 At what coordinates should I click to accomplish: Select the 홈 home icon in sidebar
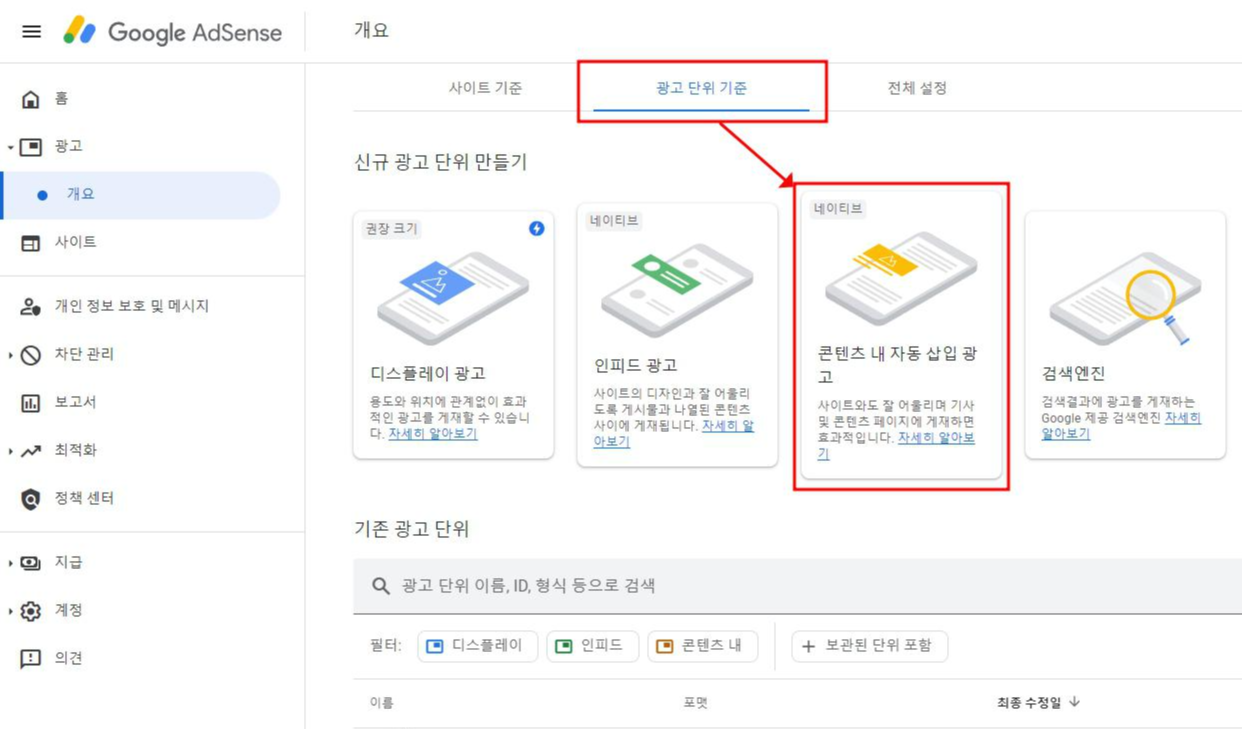tap(32, 97)
